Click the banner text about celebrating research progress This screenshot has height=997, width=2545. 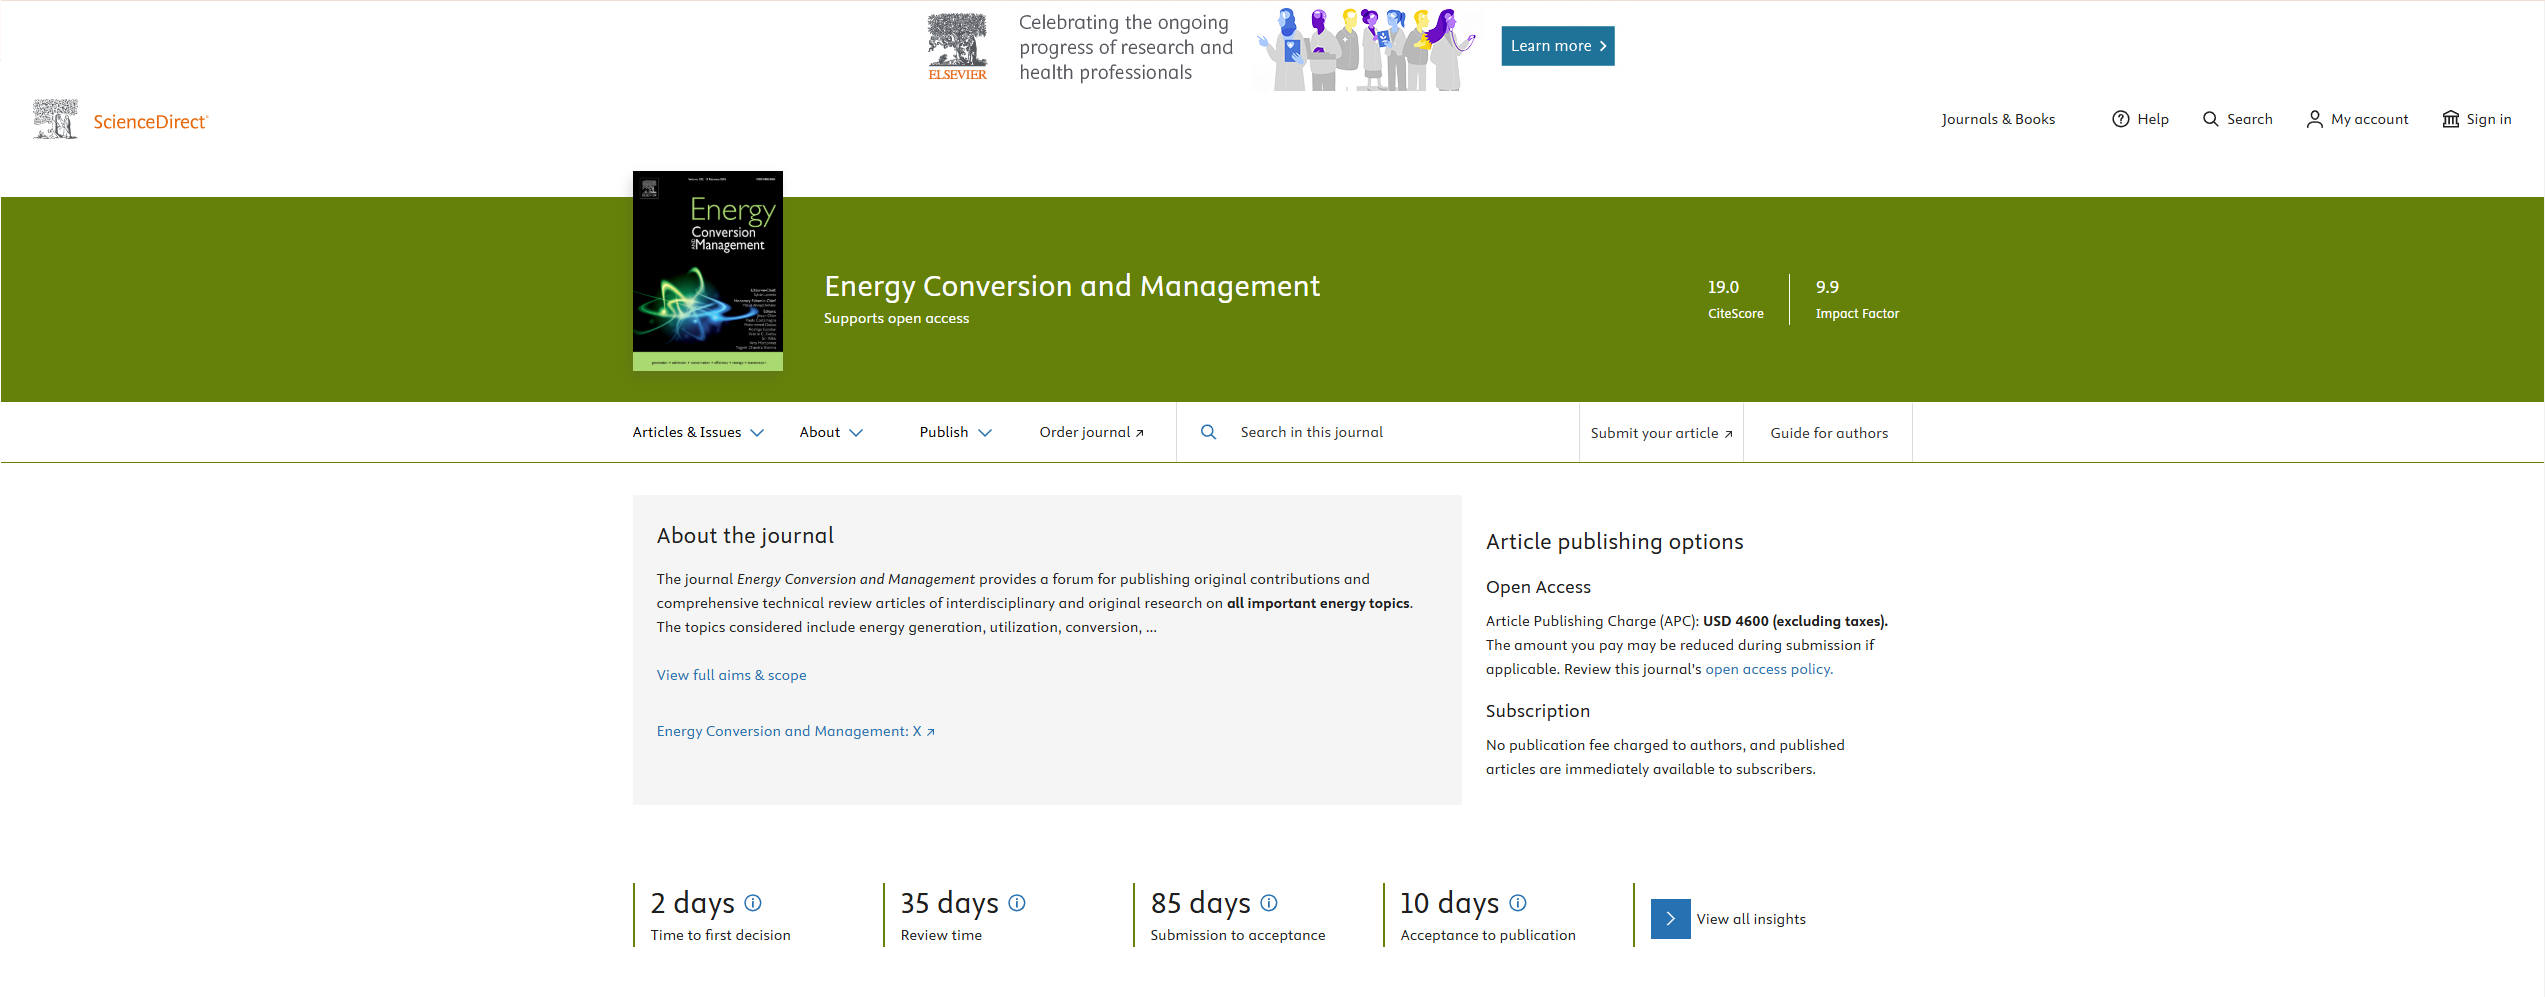pyautogui.click(x=1125, y=47)
